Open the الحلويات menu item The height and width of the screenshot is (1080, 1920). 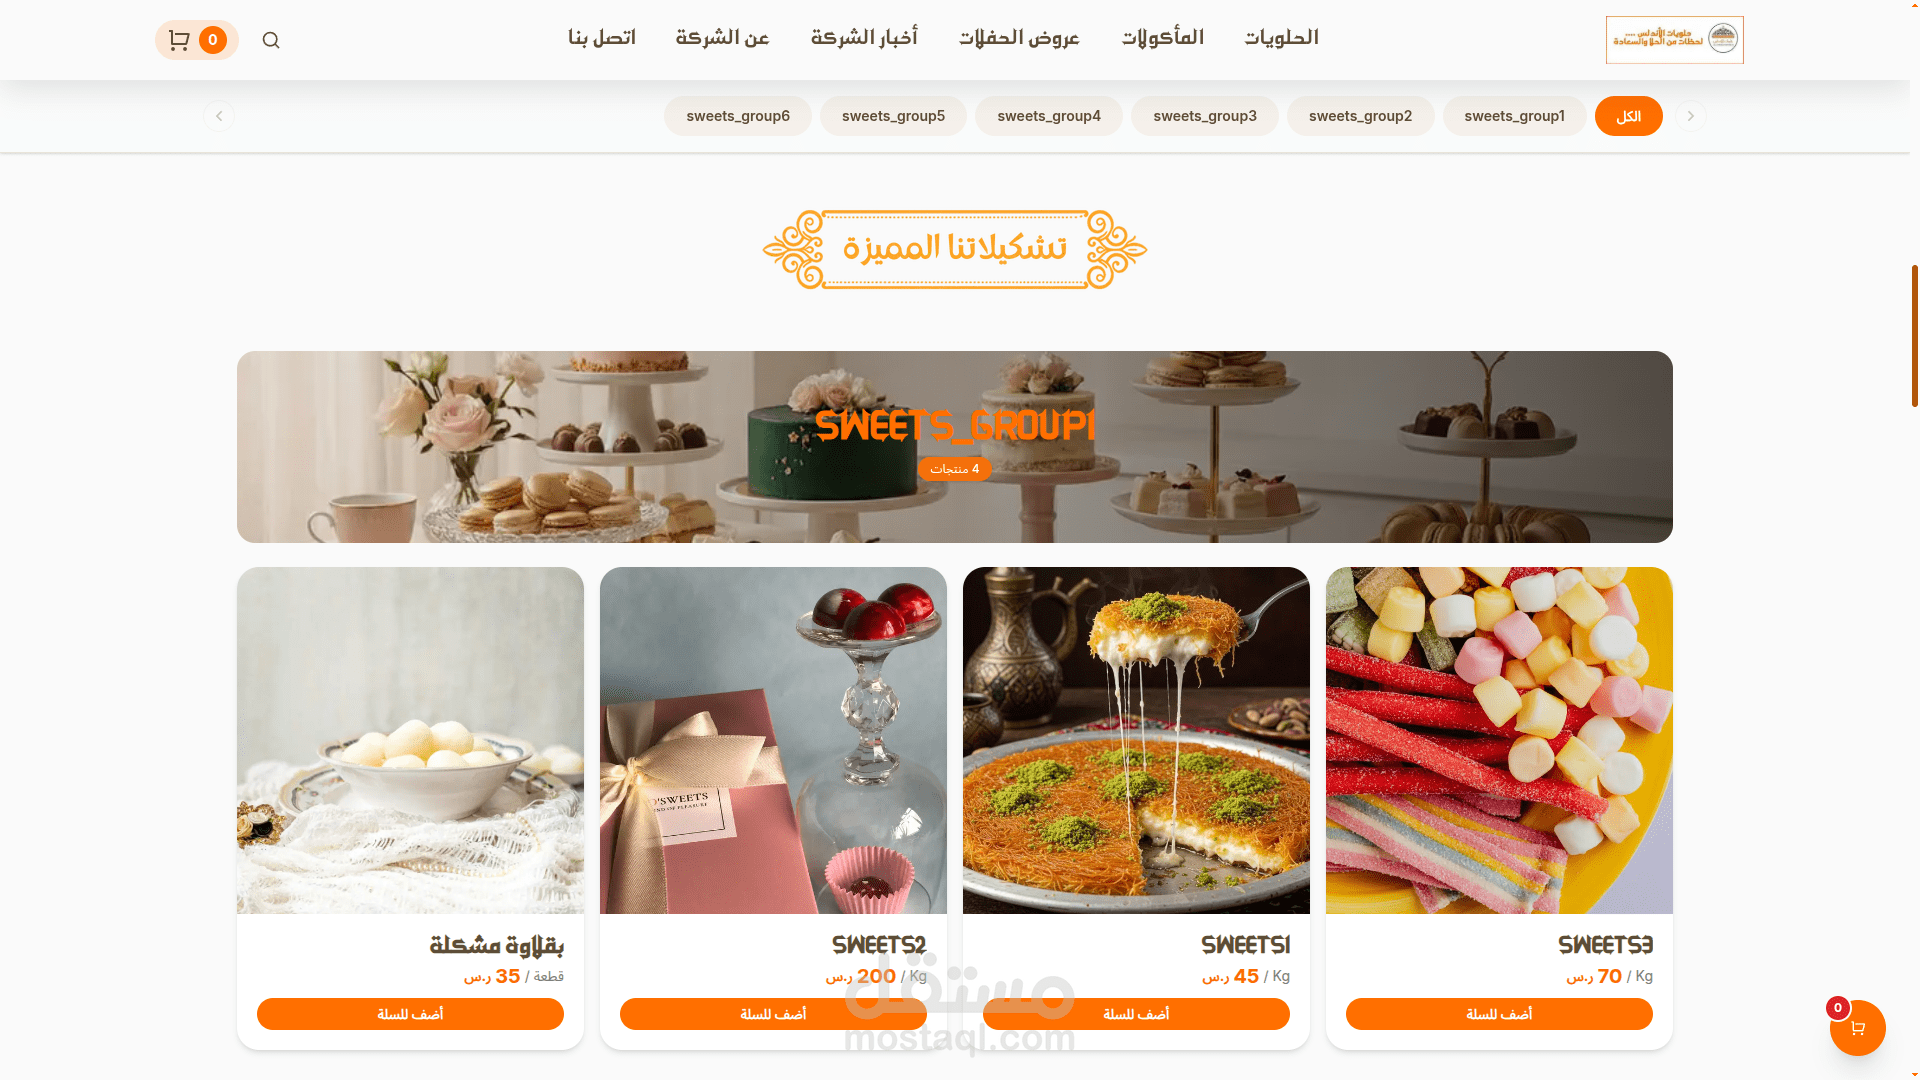tap(1281, 38)
